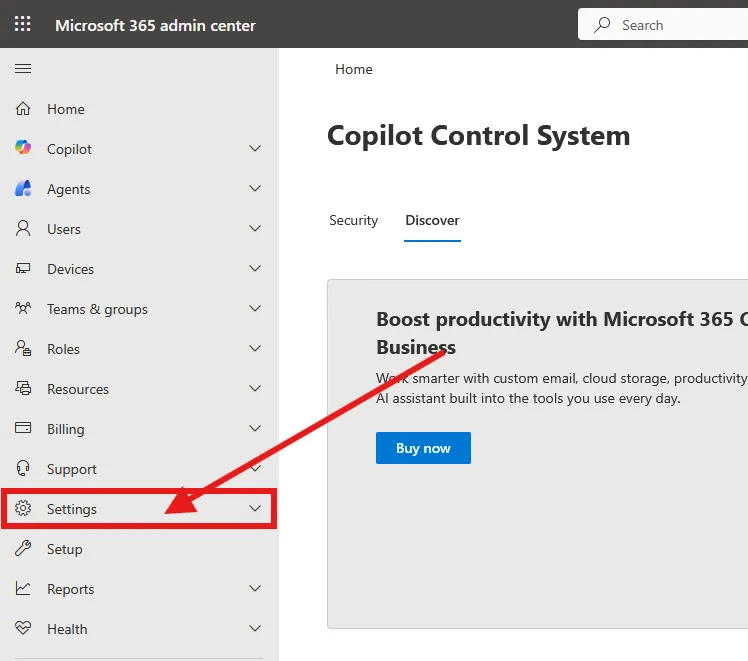Collapse the navigation menu hamburger icon
The height and width of the screenshot is (661, 748).
[x=23, y=69]
